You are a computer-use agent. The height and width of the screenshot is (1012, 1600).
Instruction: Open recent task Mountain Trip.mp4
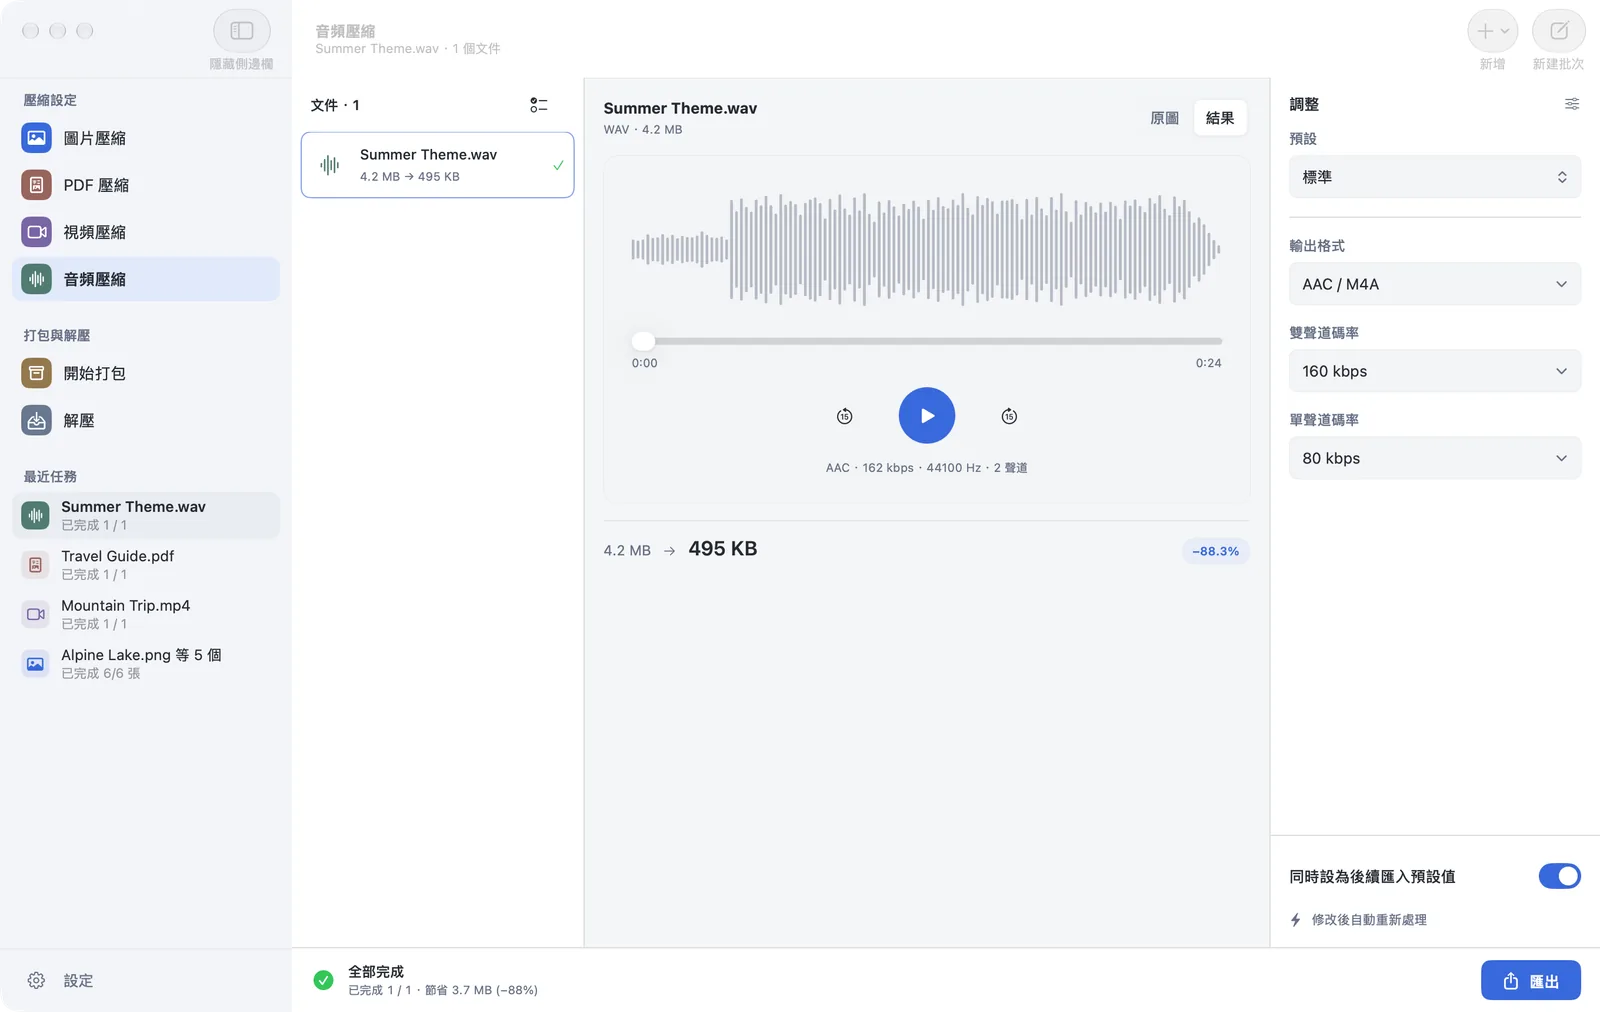point(146,614)
